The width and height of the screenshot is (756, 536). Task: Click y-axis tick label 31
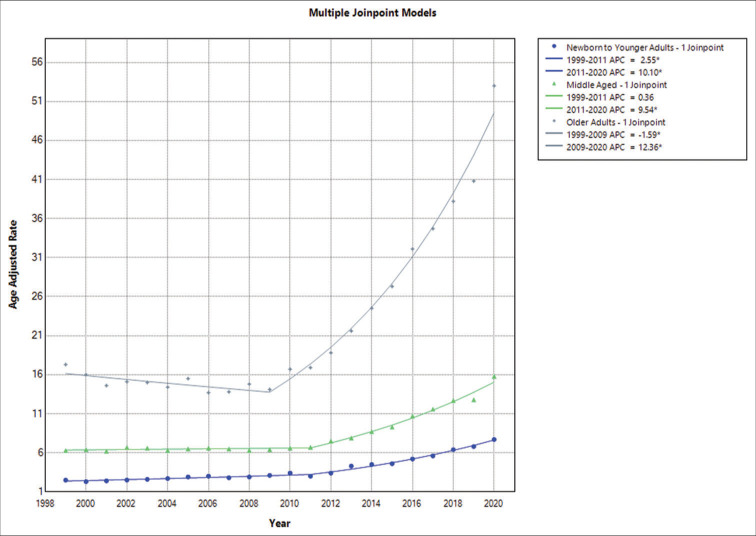coord(38,257)
